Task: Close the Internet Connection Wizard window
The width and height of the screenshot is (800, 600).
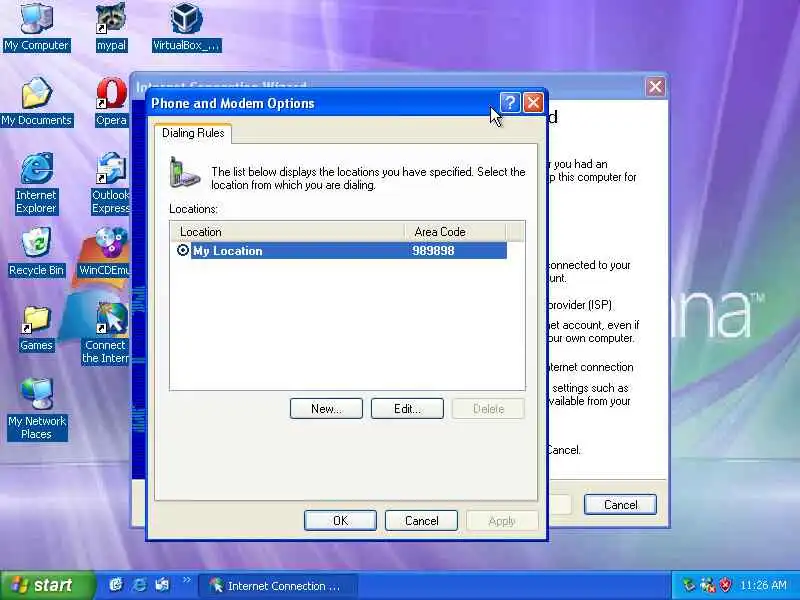Action: [655, 87]
